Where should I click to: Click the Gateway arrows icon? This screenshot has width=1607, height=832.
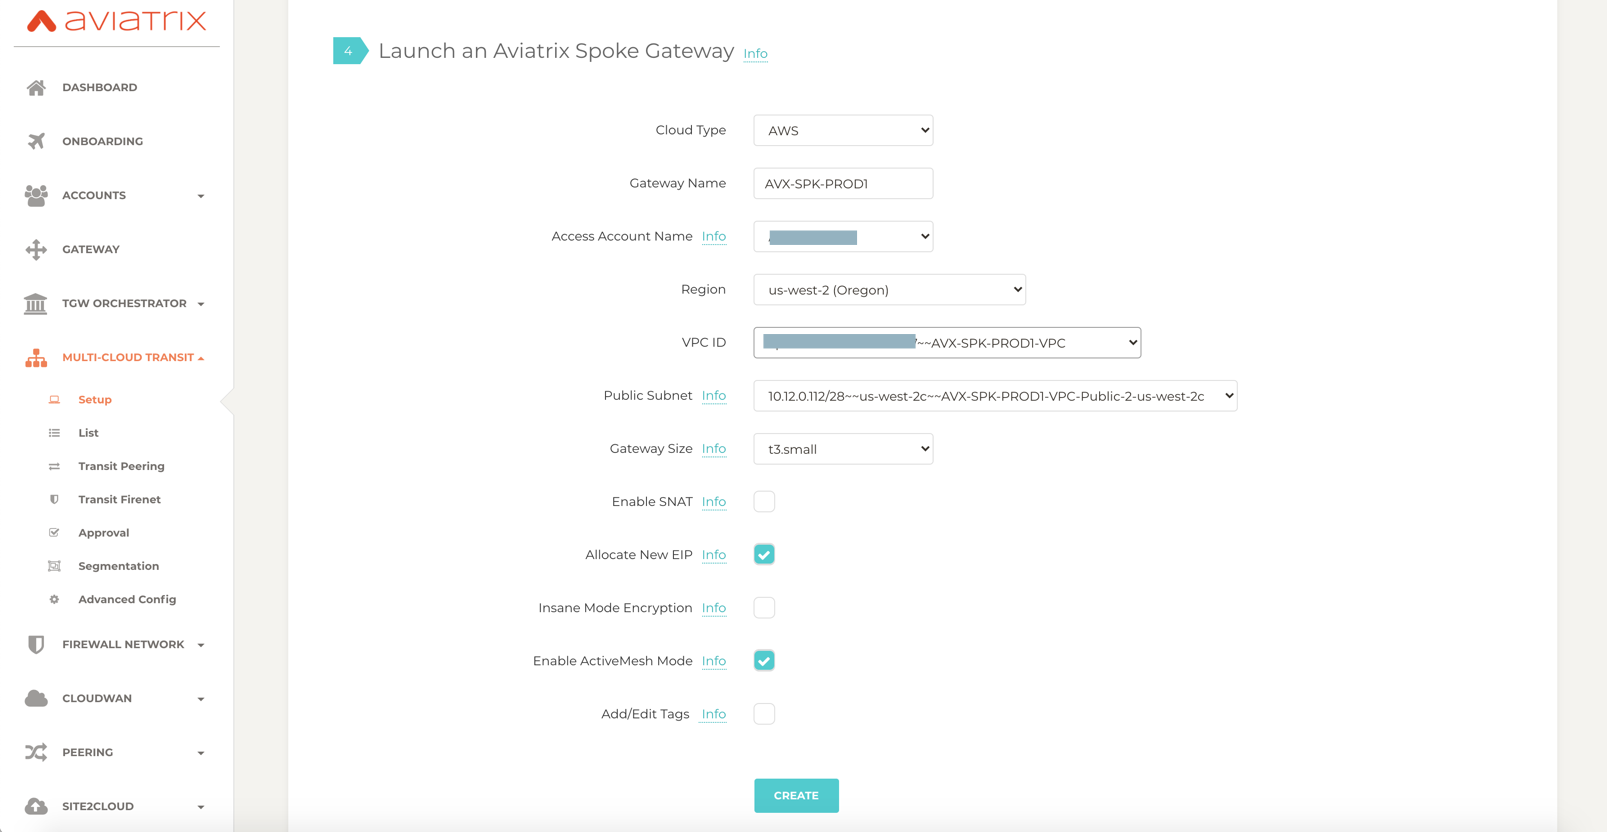[36, 250]
